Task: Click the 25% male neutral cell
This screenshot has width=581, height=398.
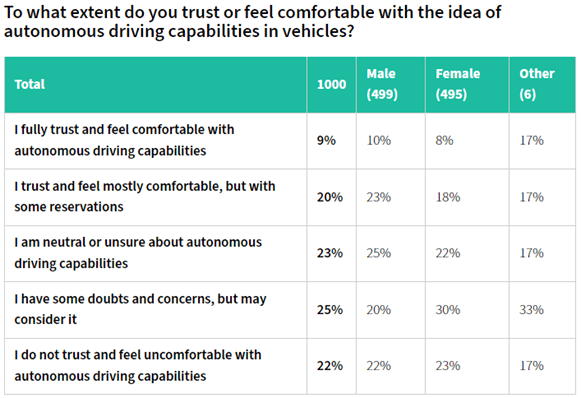Action: [x=391, y=253]
